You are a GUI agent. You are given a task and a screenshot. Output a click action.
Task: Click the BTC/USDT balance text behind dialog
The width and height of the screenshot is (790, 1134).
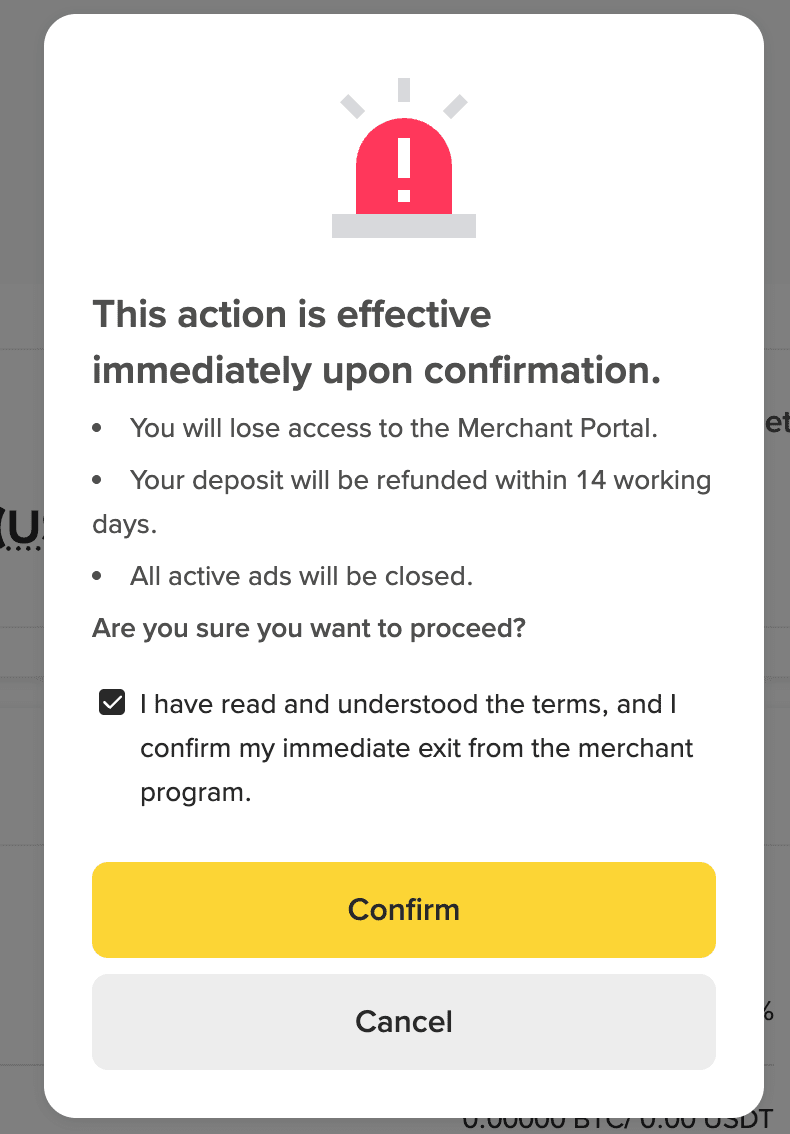coord(620,1124)
